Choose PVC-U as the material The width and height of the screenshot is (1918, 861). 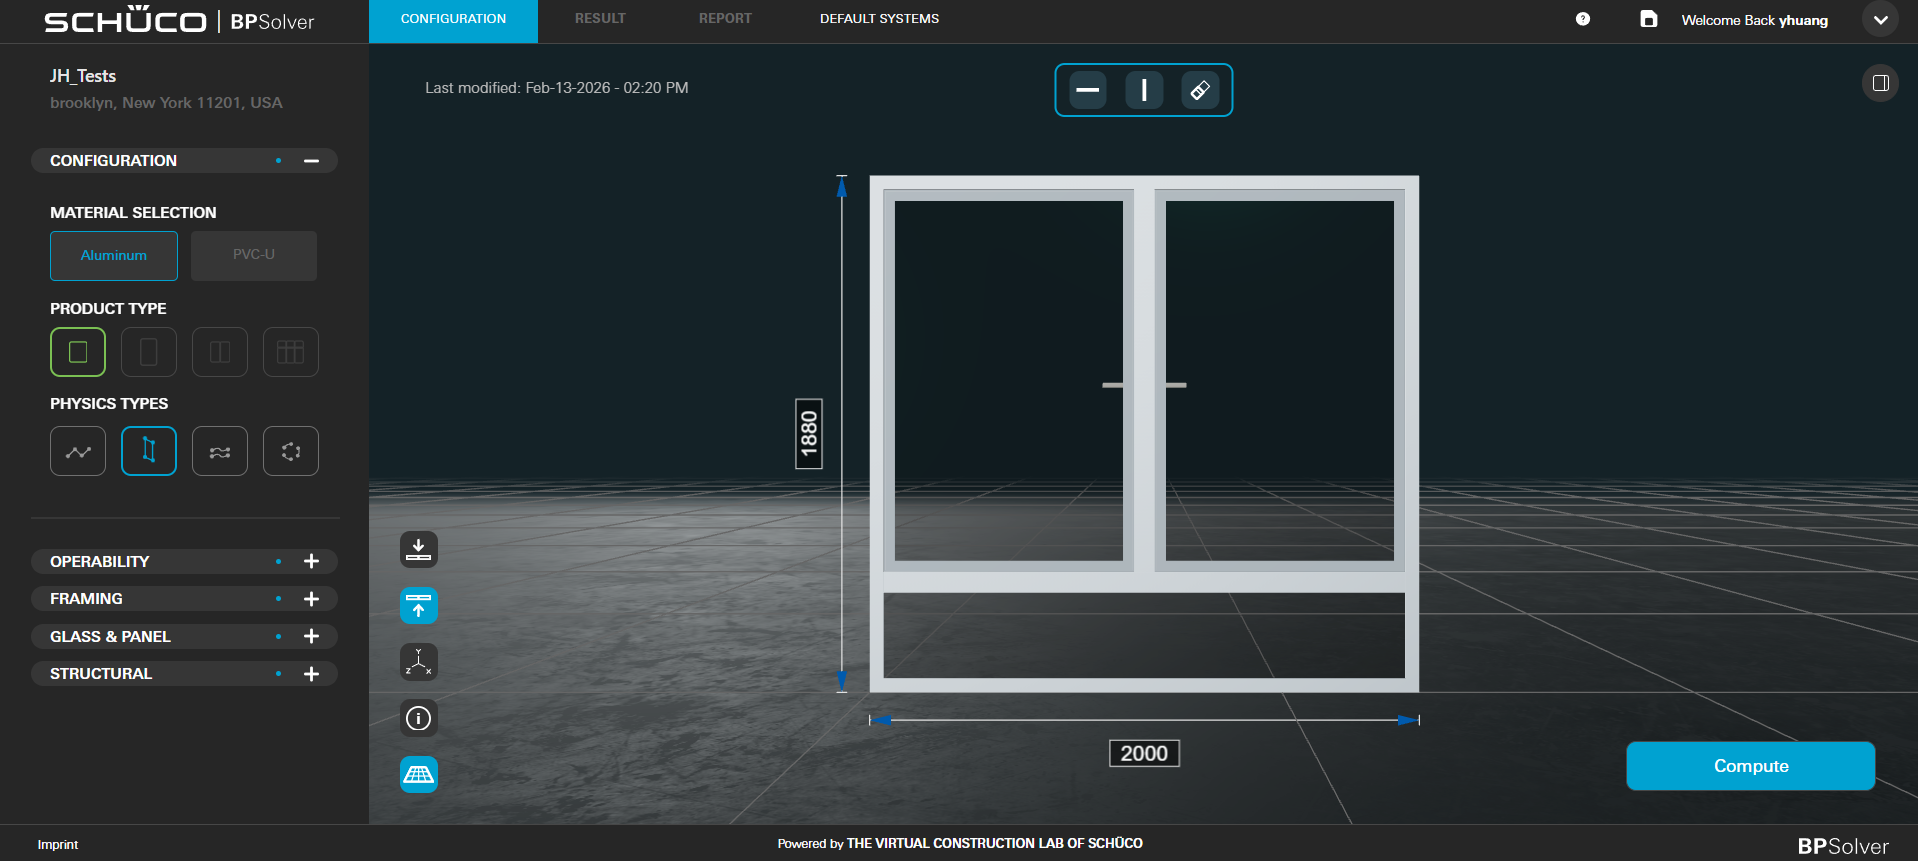pos(254,256)
